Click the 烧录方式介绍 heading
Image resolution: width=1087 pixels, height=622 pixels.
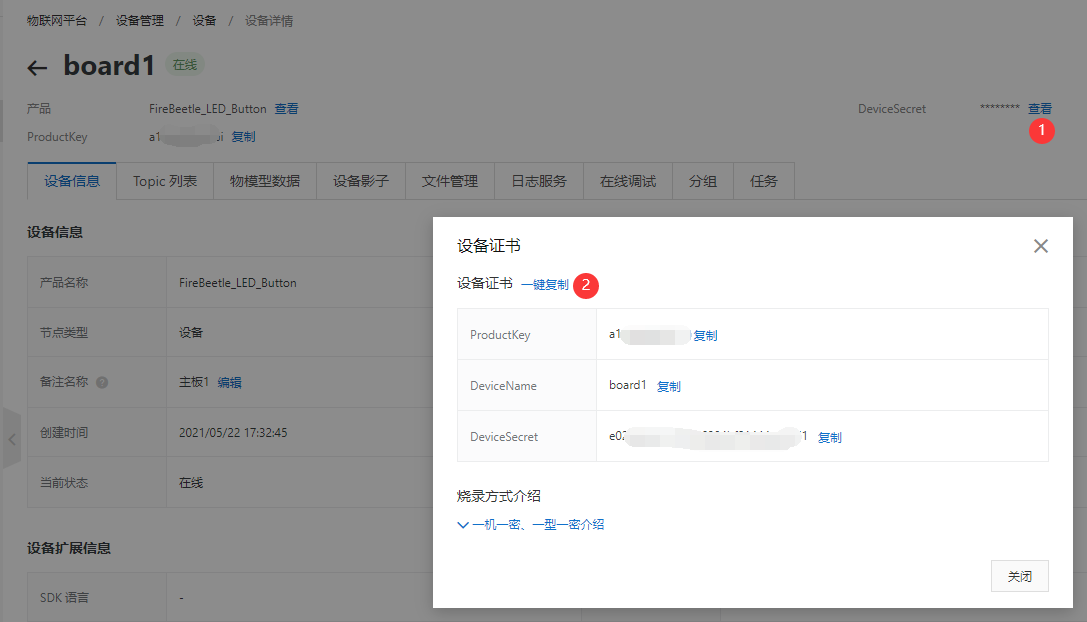click(x=498, y=496)
